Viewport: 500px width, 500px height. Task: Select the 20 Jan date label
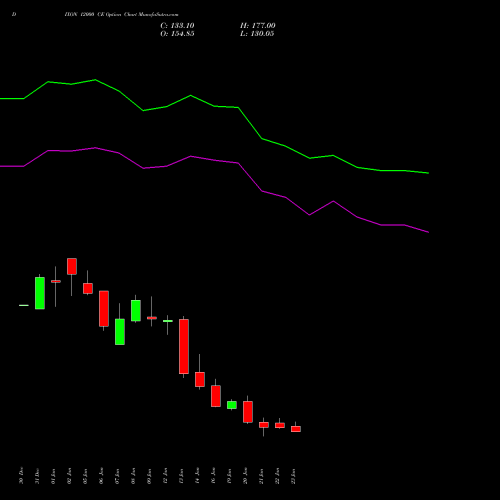(245, 476)
